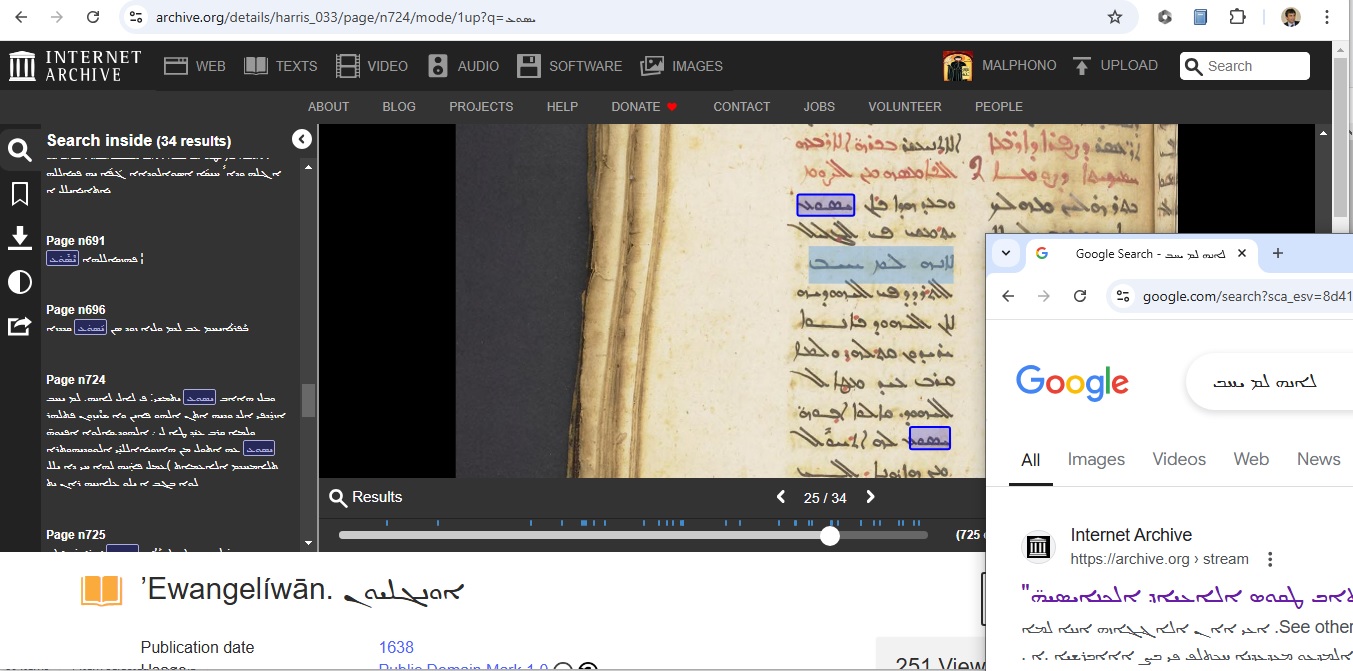The image size is (1353, 671).
Task: Click the Results button in reader bar
Action: point(366,497)
